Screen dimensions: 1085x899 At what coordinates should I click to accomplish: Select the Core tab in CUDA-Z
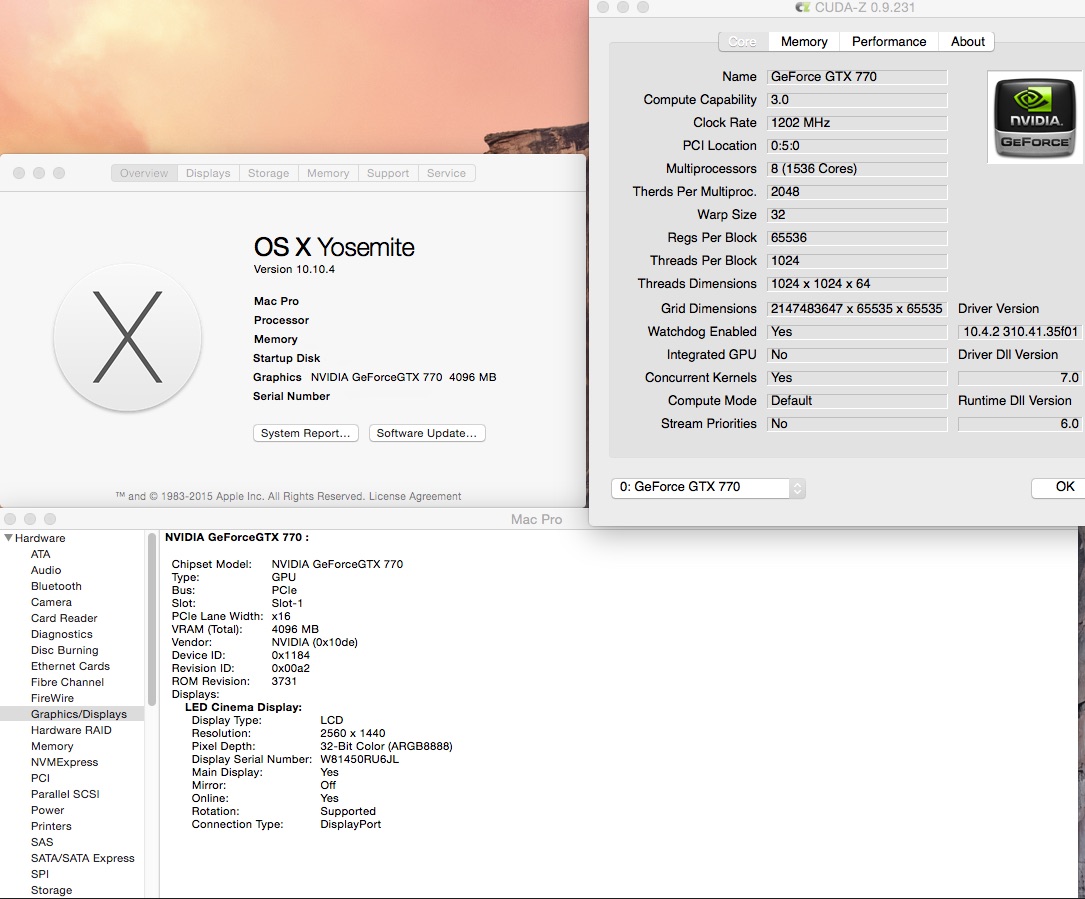tap(743, 42)
